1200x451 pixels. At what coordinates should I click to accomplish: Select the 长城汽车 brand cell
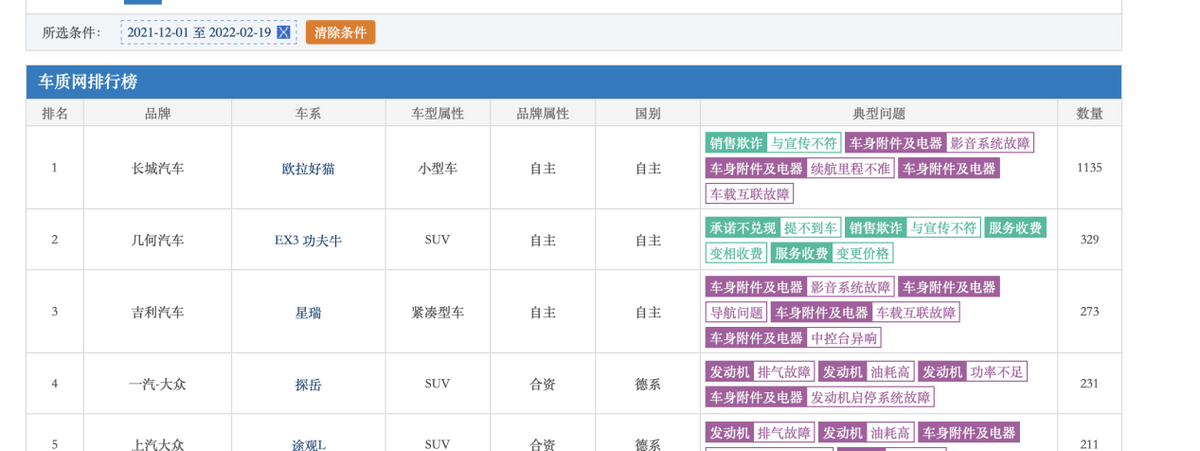(x=158, y=168)
